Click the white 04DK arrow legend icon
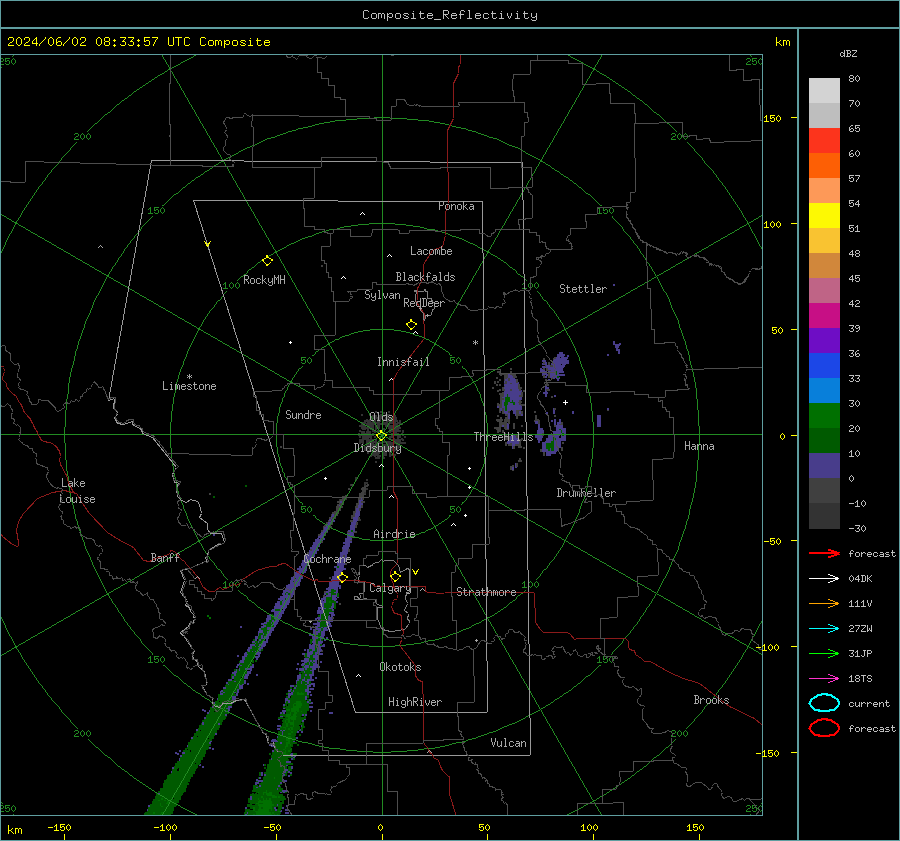The width and height of the screenshot is (900, 841). tap(824, 578)
